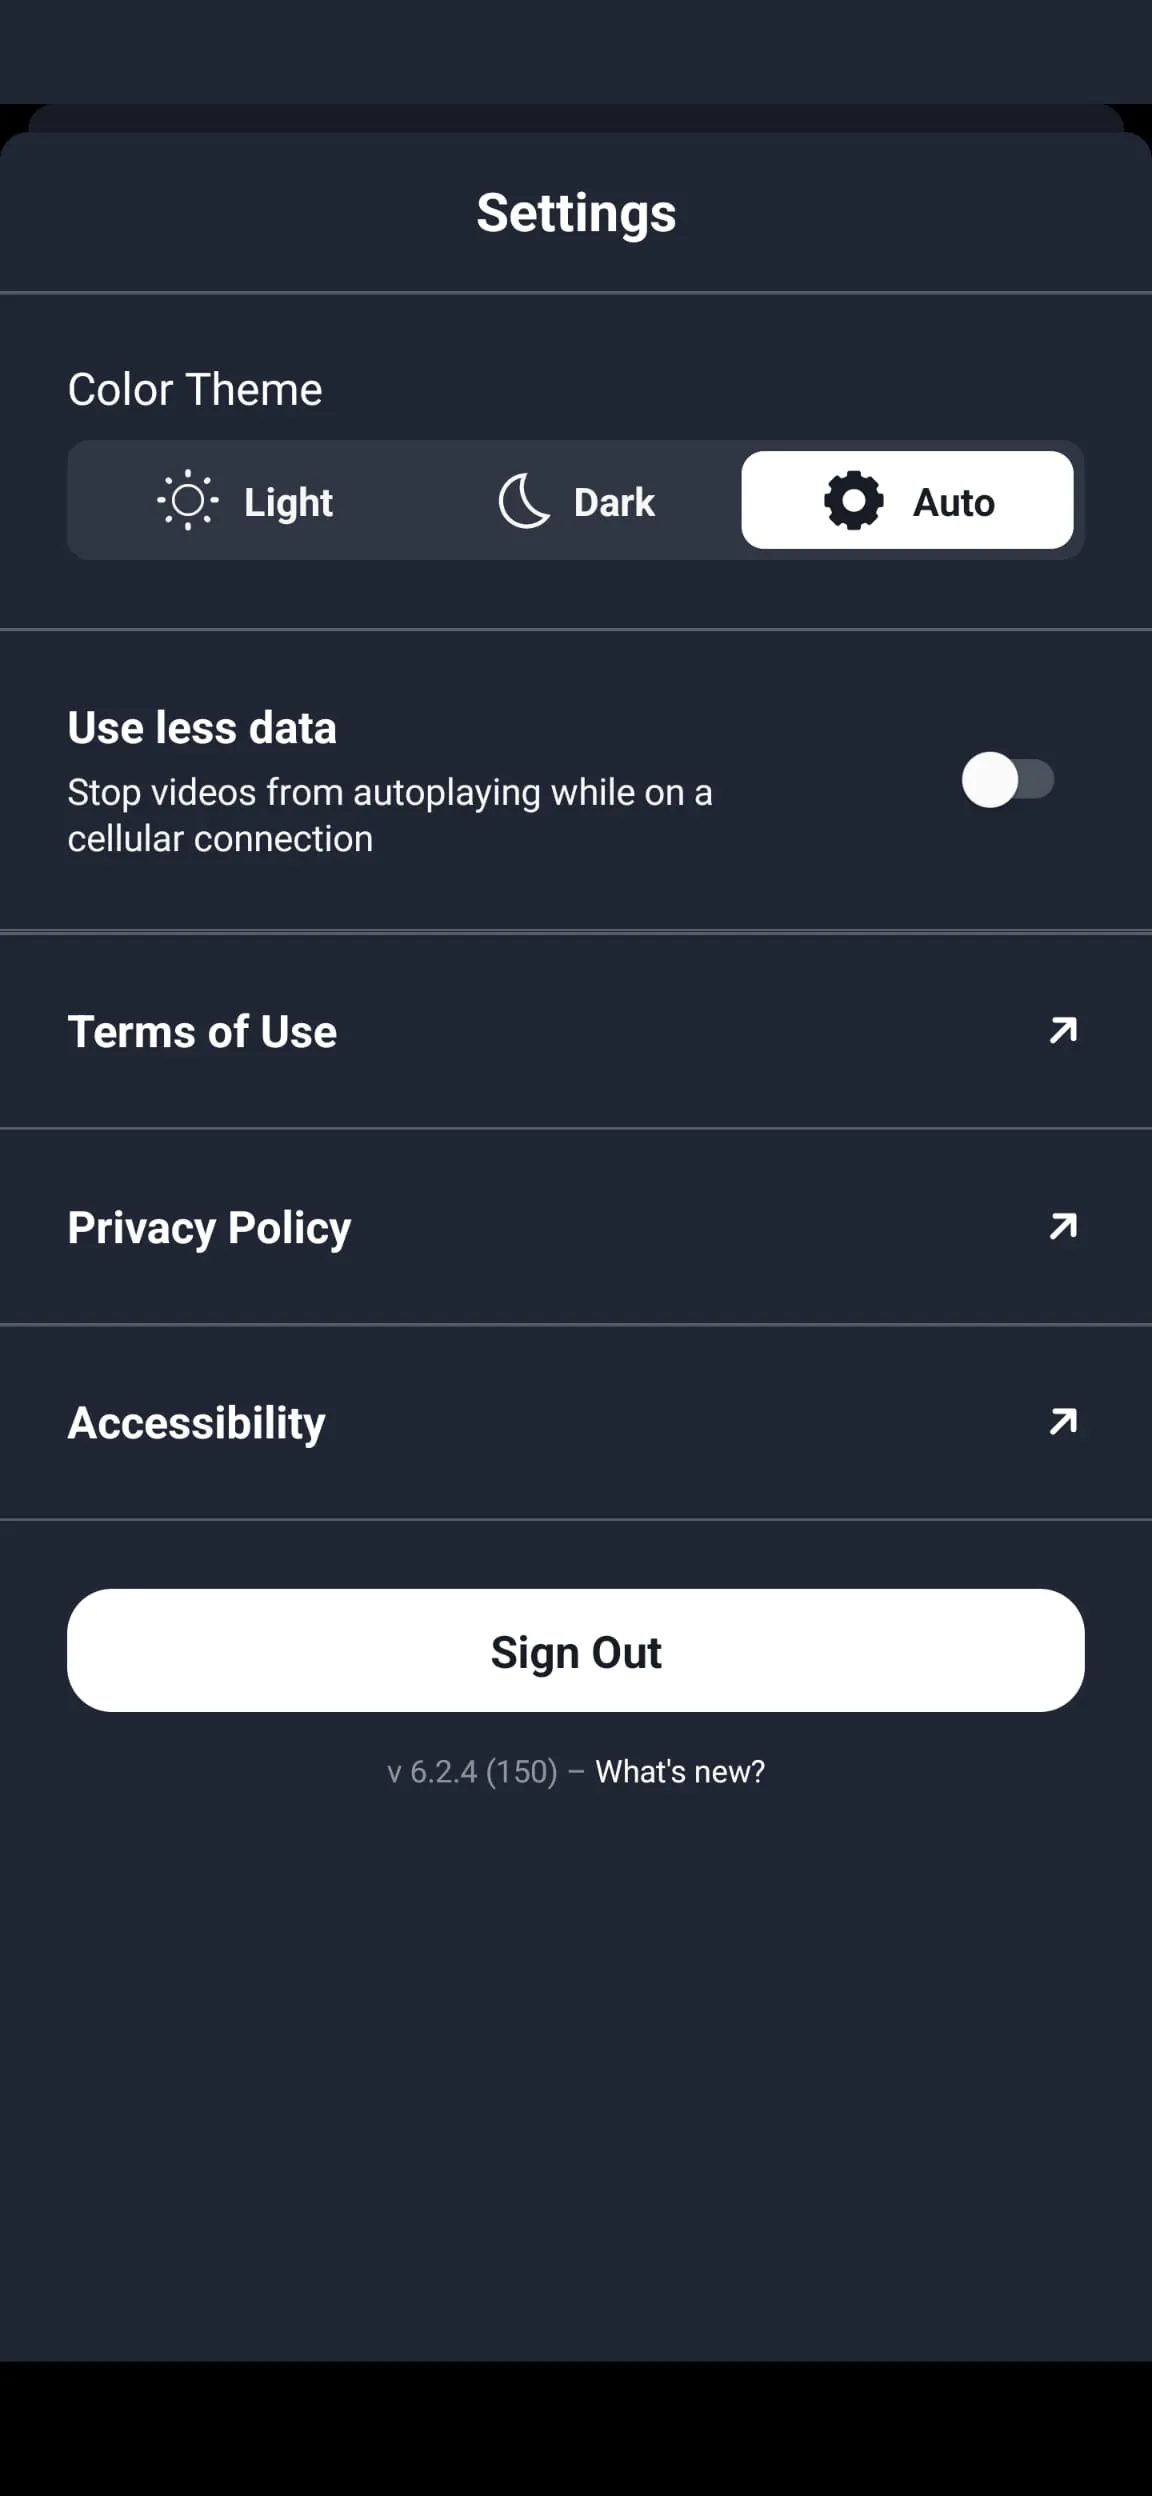Tap the autoplay description text
The width and height of the screenshot is (1152, 2496).
(390, 815)
